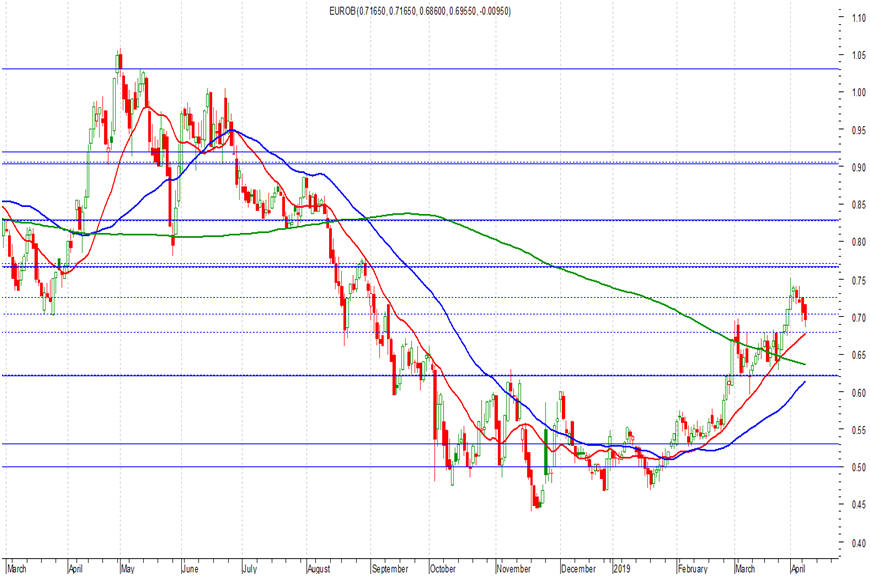Click the 0.80 price axis label
The height and width of the screenshot is (576, 870).
[x=859, y=242]
